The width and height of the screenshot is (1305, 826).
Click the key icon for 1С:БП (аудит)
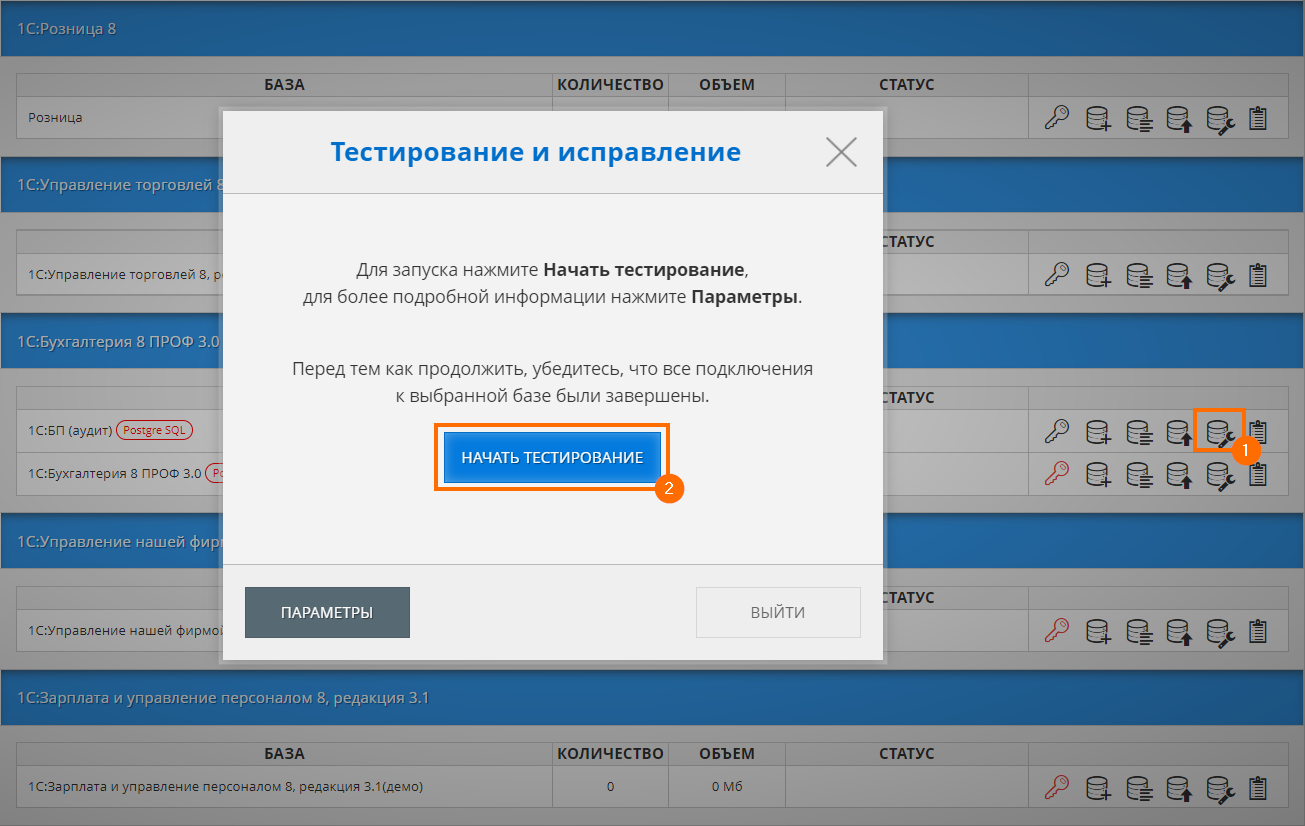point(1057,431)
